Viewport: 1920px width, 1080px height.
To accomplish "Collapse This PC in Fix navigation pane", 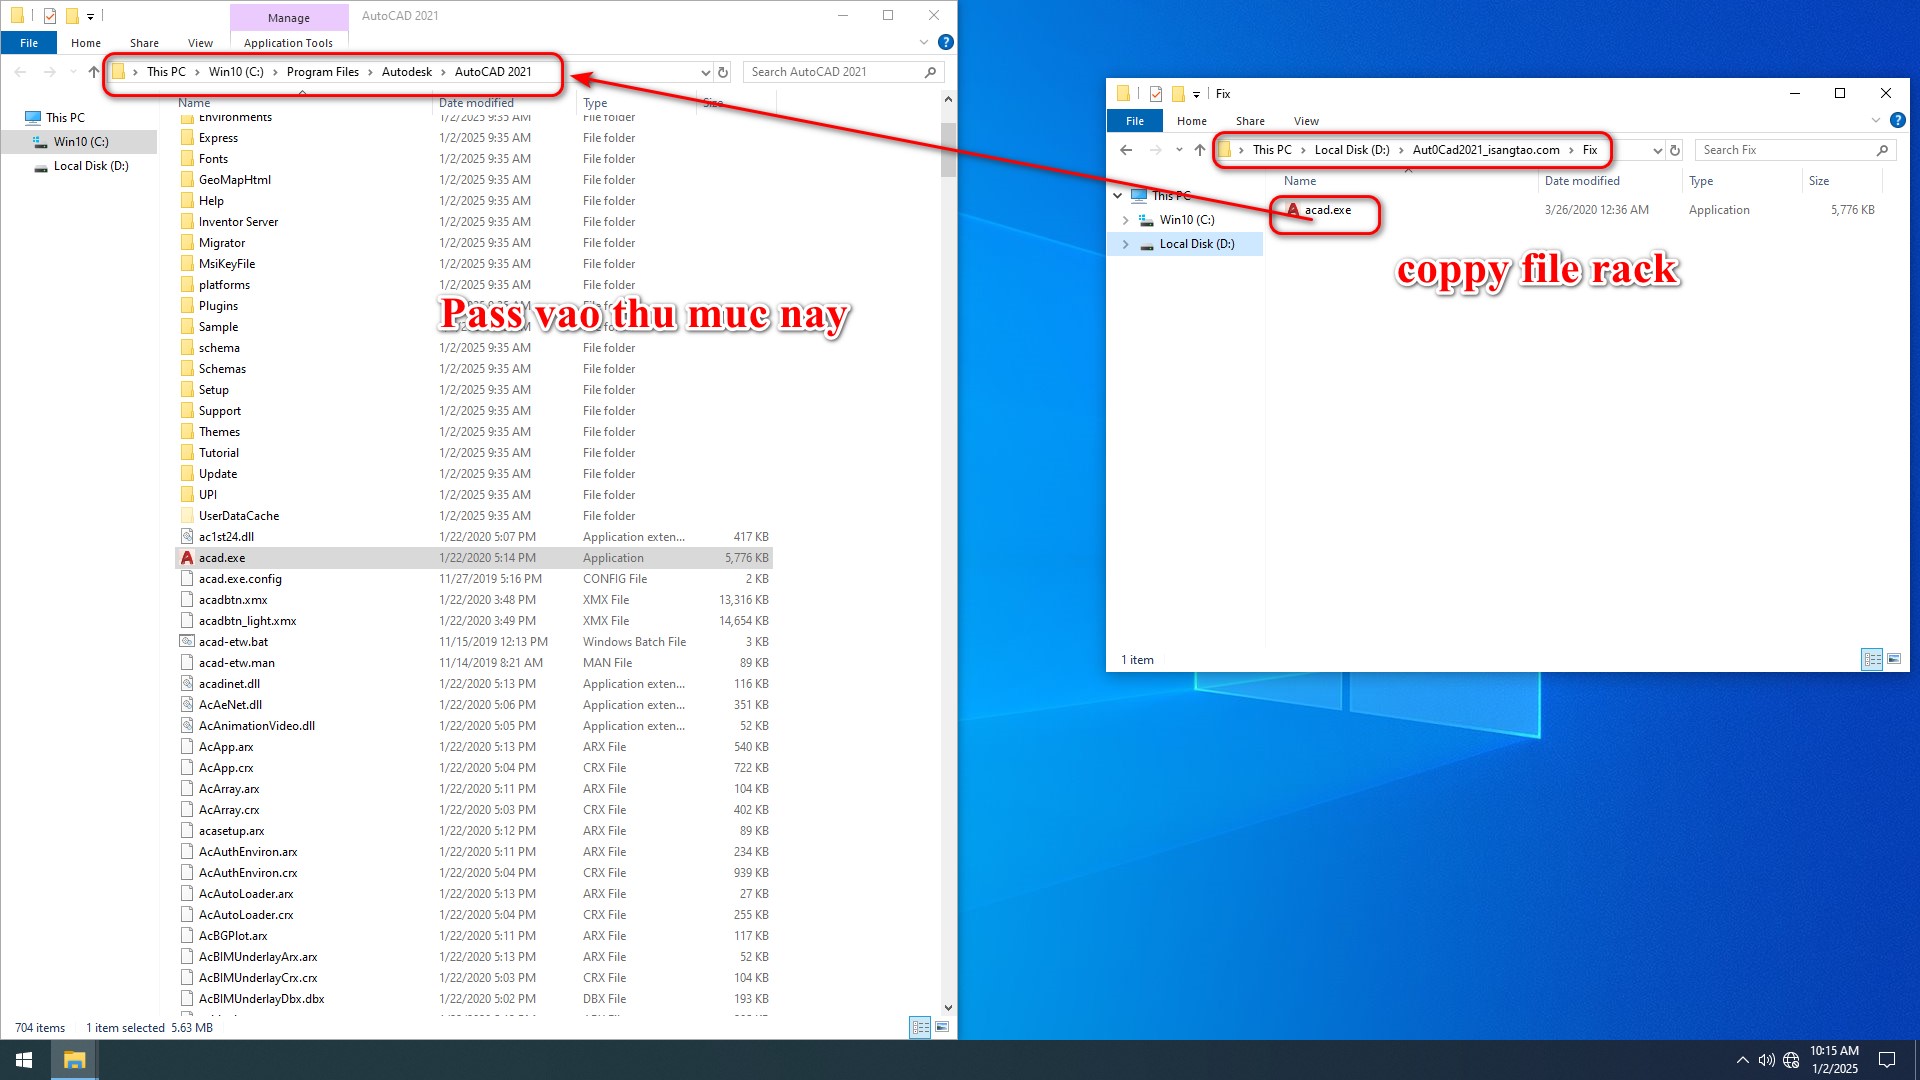I will coord(1118,196).
